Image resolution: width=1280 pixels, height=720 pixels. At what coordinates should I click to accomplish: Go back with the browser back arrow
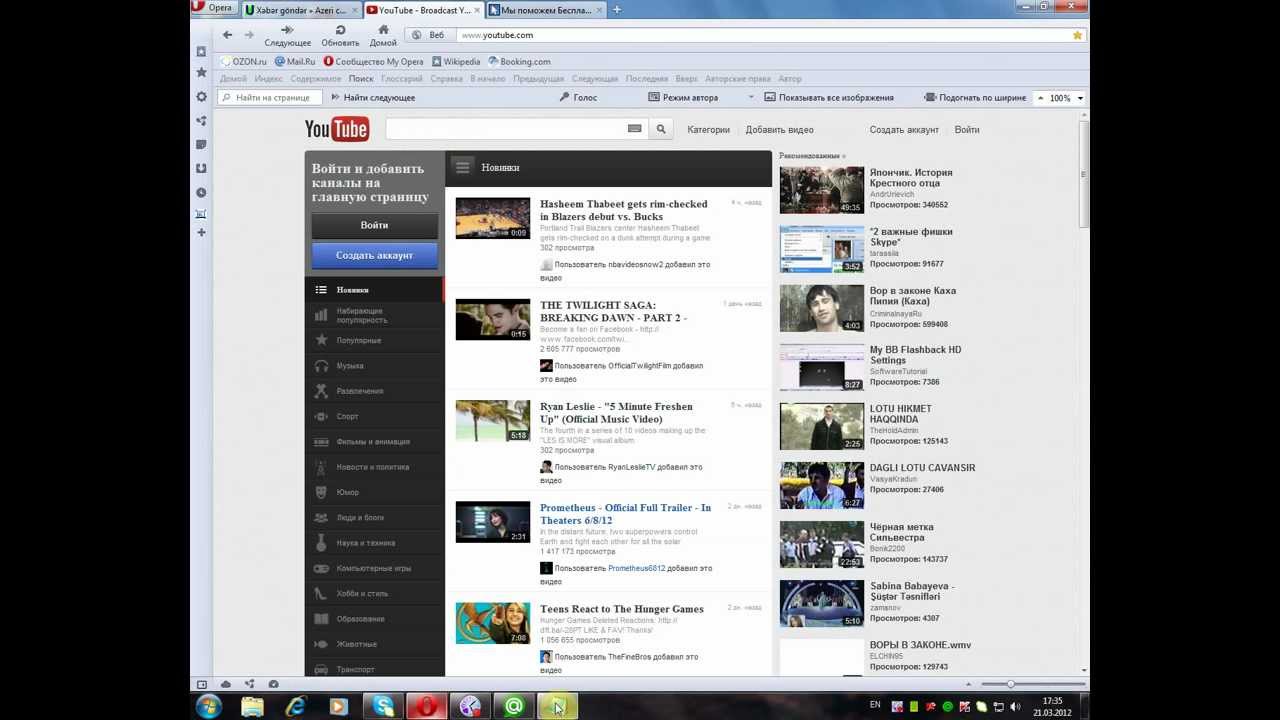pyautogui.click(x=227, y=35)
